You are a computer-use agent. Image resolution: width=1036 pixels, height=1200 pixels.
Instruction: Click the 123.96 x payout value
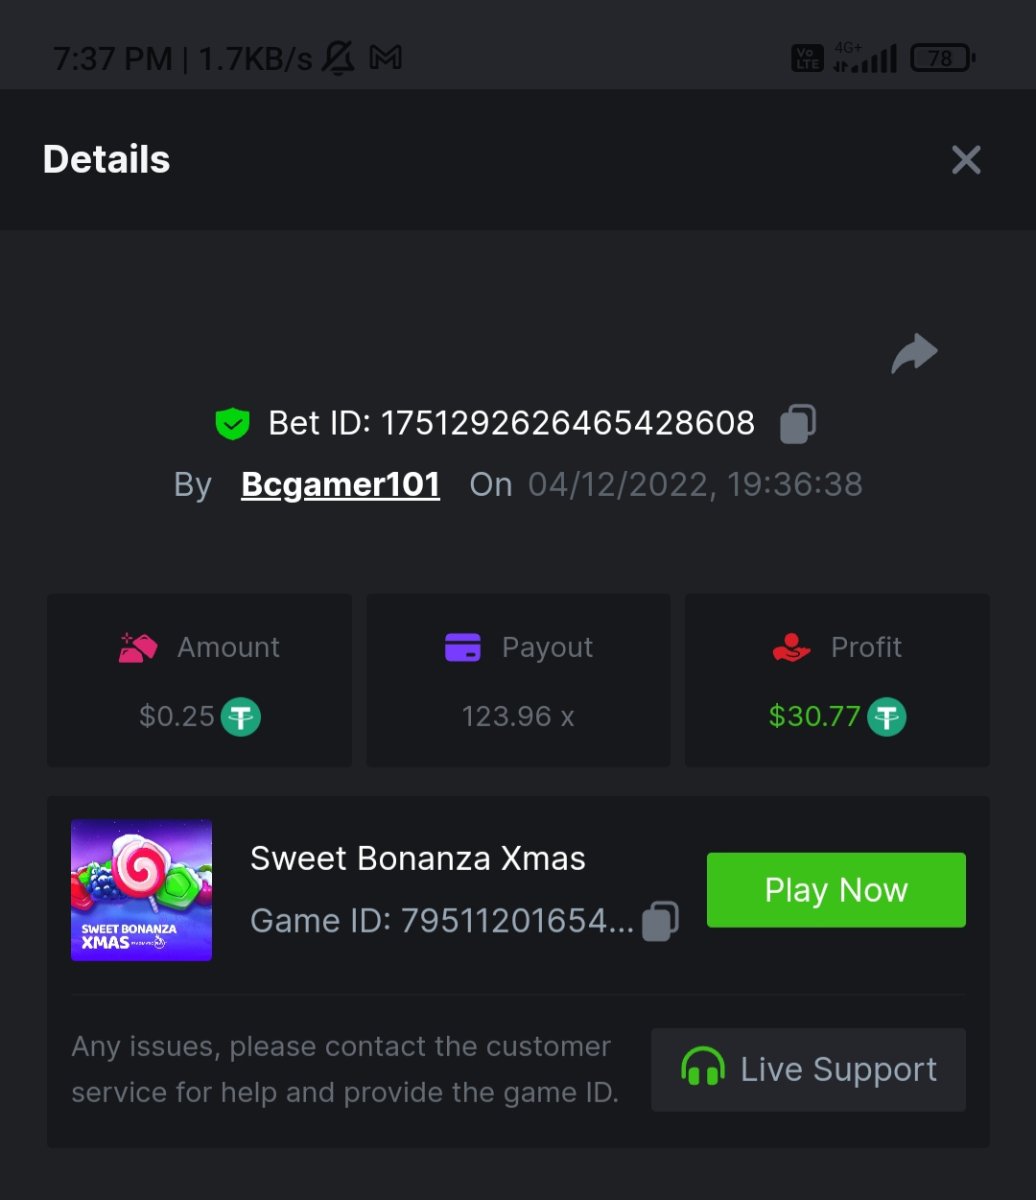tap(518, 717)
